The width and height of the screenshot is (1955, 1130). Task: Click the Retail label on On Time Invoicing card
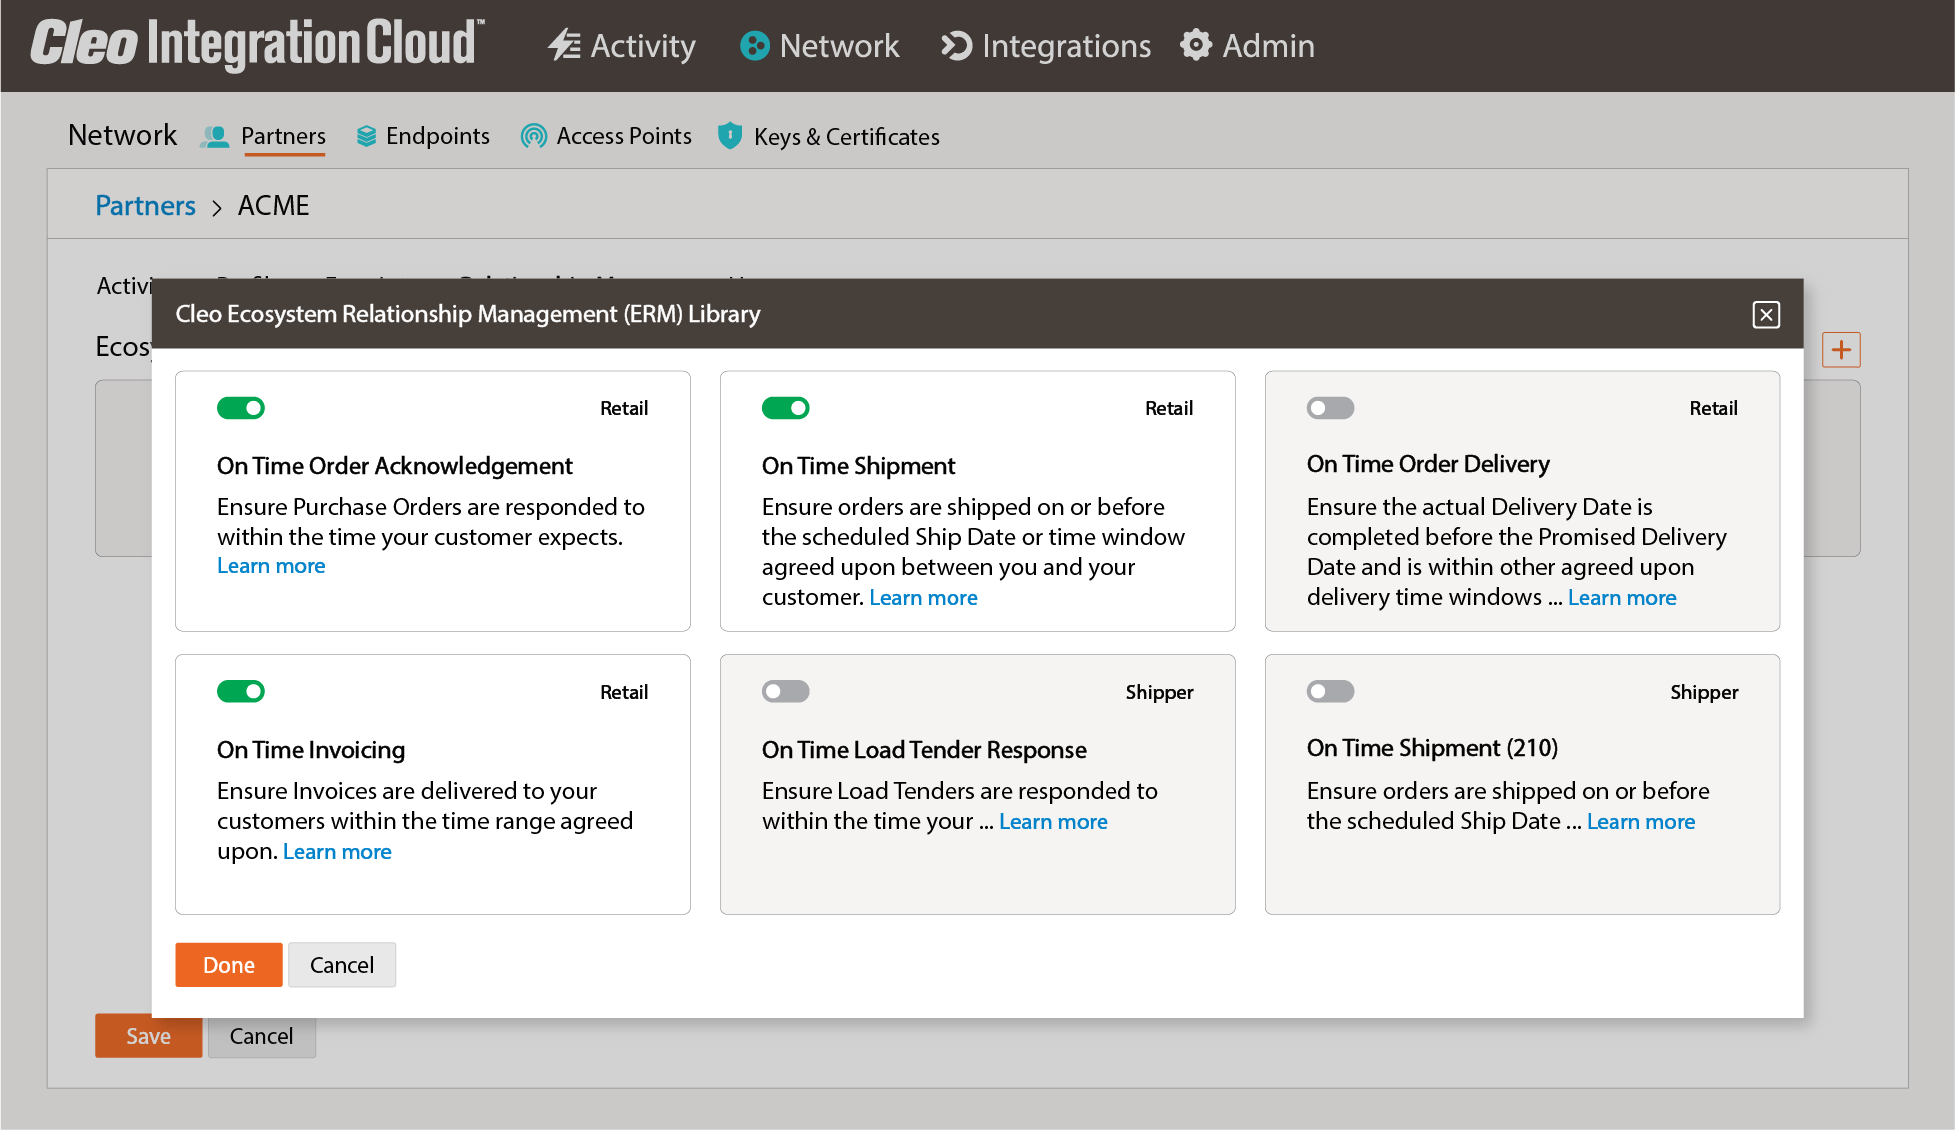[624, 692]
